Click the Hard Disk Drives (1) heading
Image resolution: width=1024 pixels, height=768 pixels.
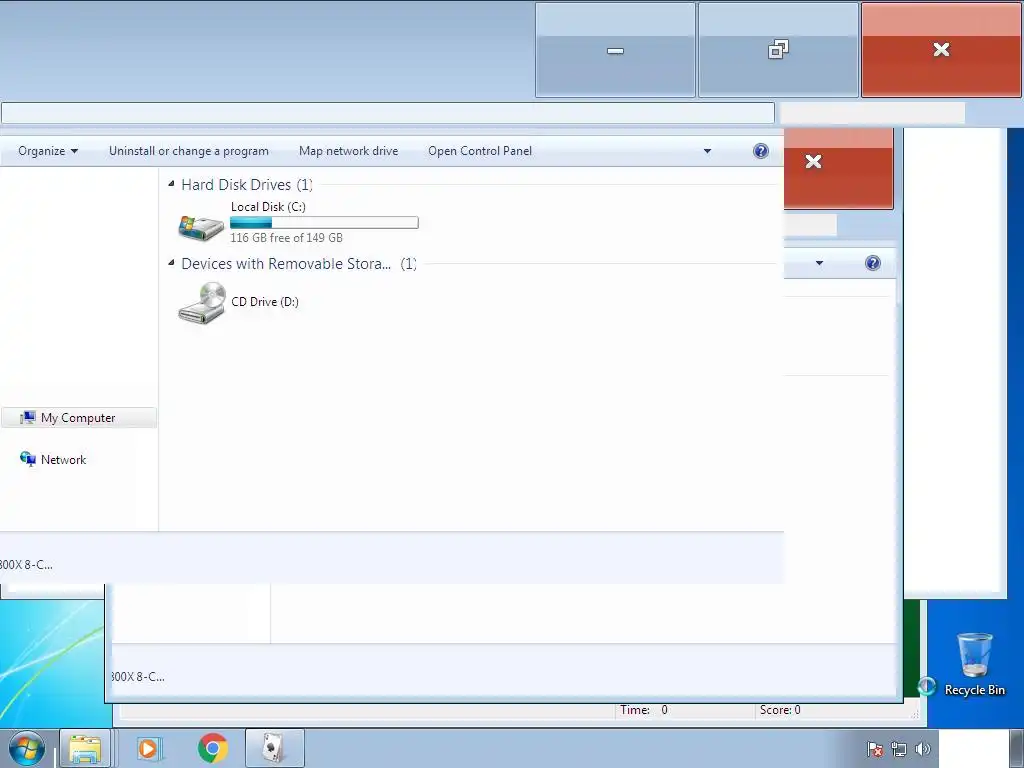[247, 185]
